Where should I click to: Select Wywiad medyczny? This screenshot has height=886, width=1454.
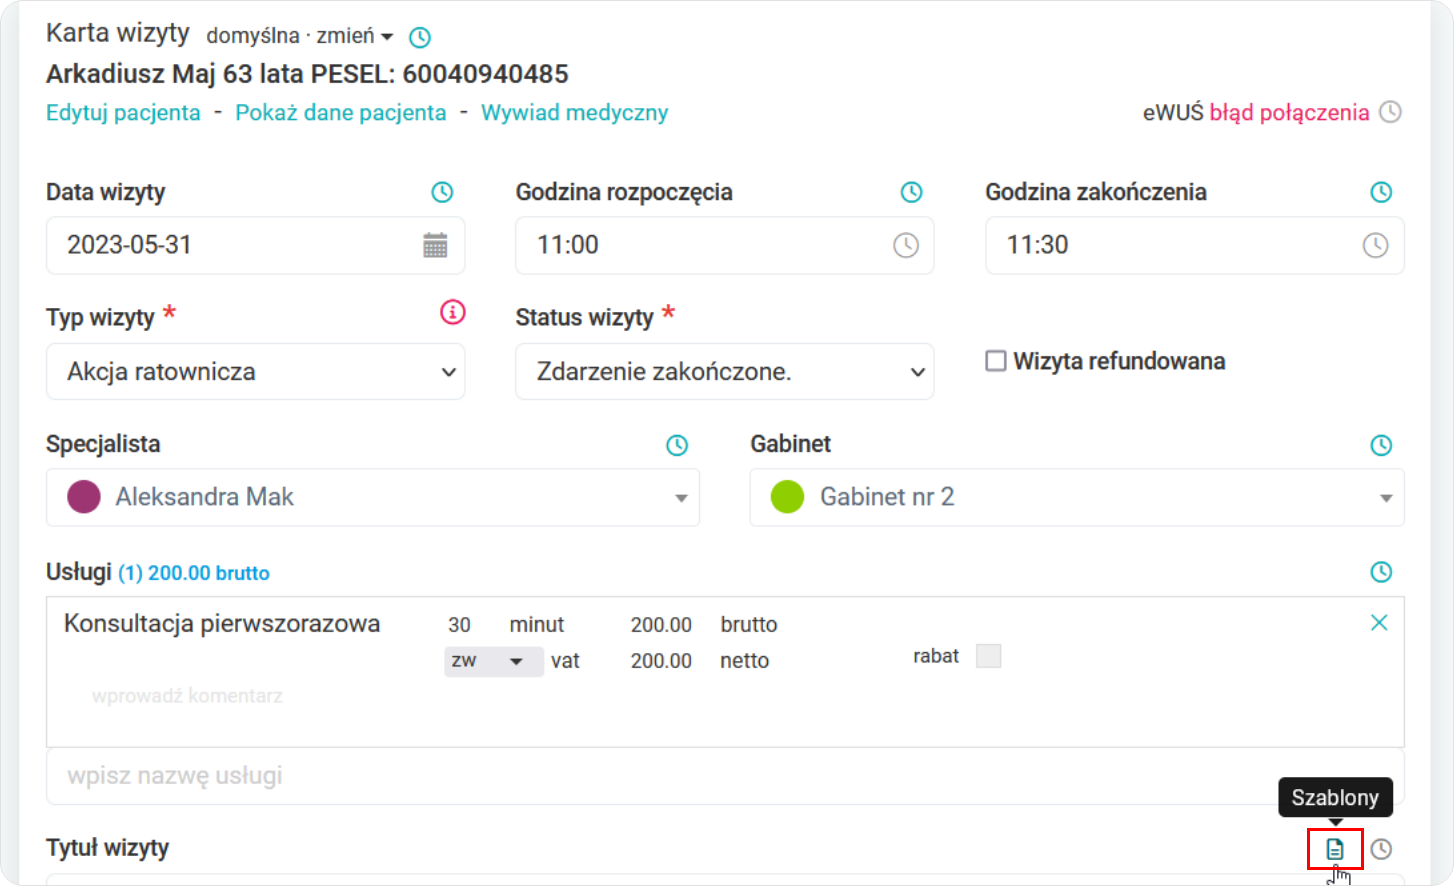574,112
